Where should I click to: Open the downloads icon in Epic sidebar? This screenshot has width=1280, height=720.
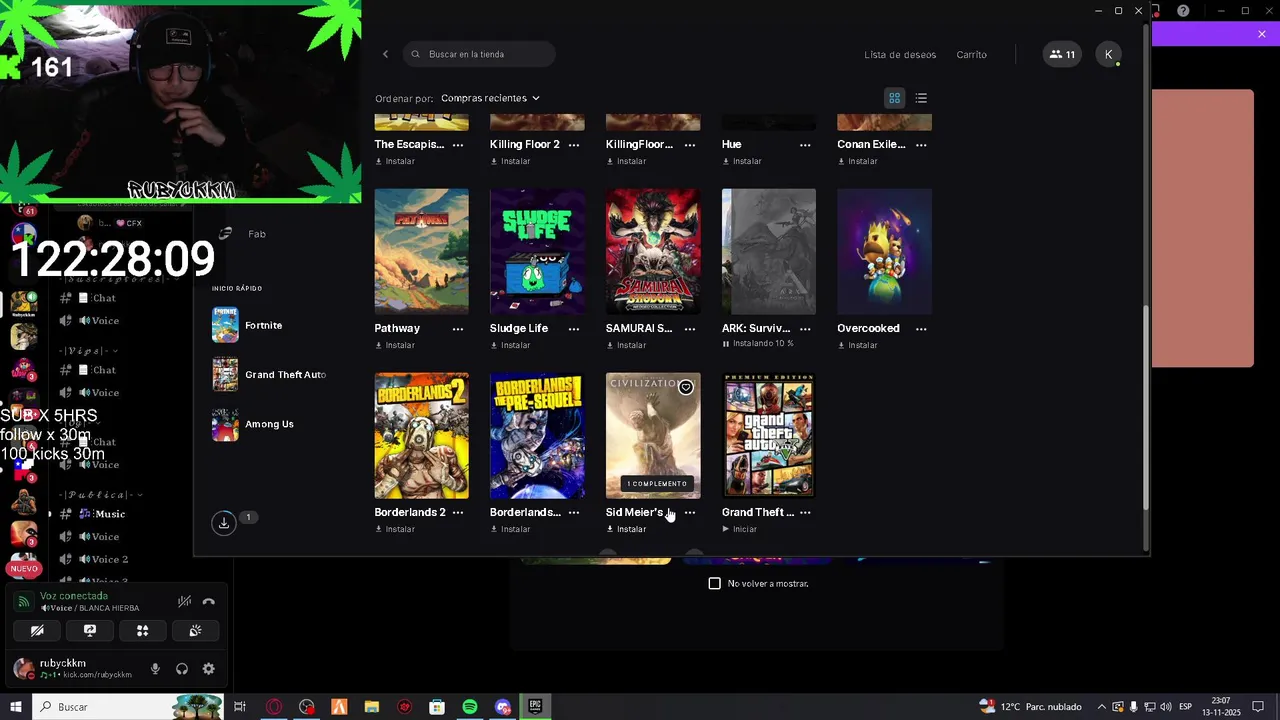tap(224, 522)
